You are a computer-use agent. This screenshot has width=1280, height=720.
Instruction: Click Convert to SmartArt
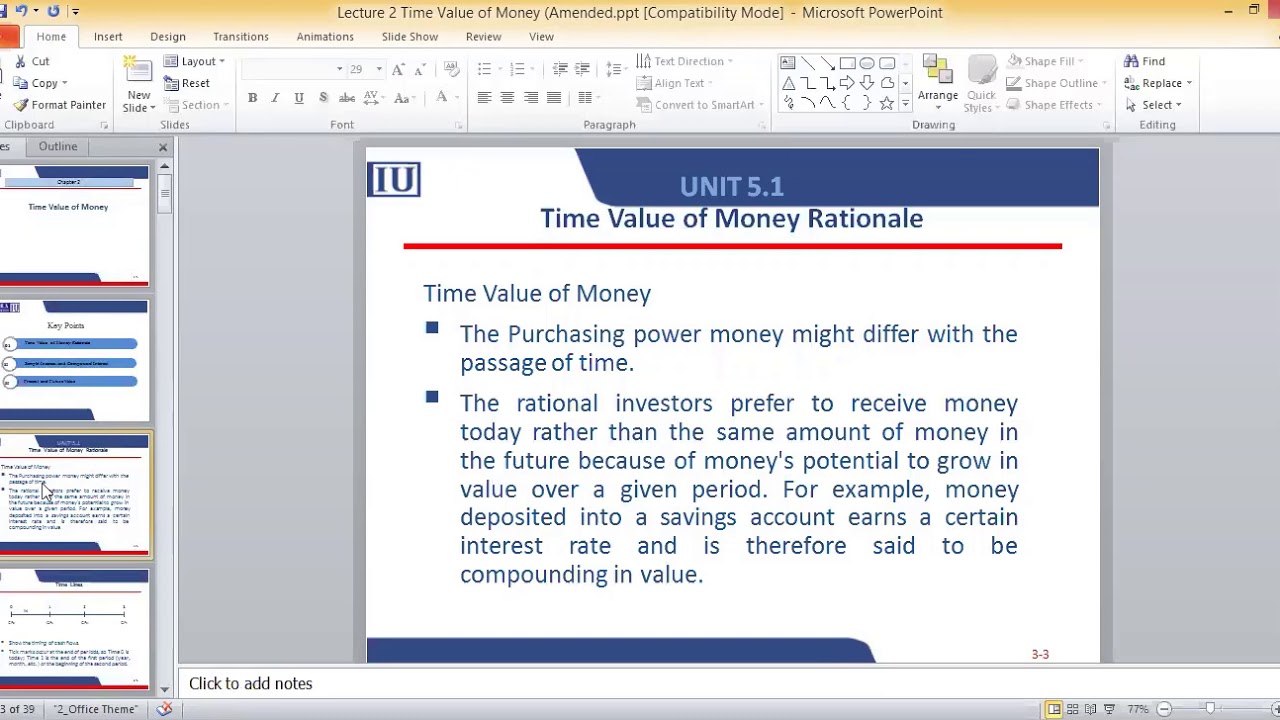click(x=700, y=105)
